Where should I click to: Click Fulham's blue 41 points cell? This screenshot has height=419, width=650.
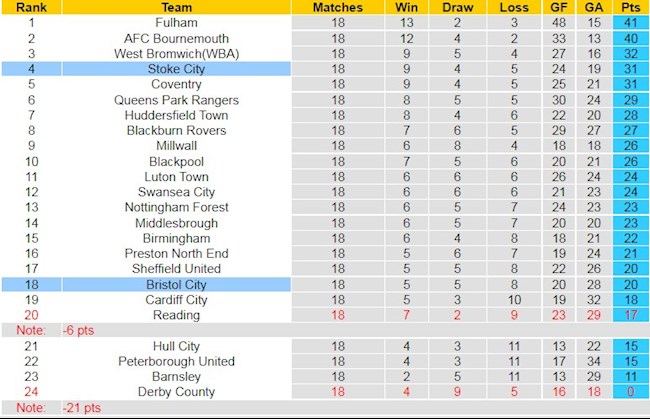coord(630,23)
